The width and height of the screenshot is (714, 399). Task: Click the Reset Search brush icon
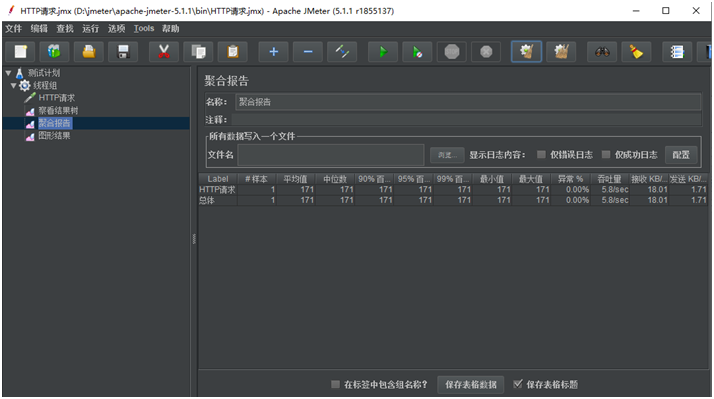(x=637, y=52)
